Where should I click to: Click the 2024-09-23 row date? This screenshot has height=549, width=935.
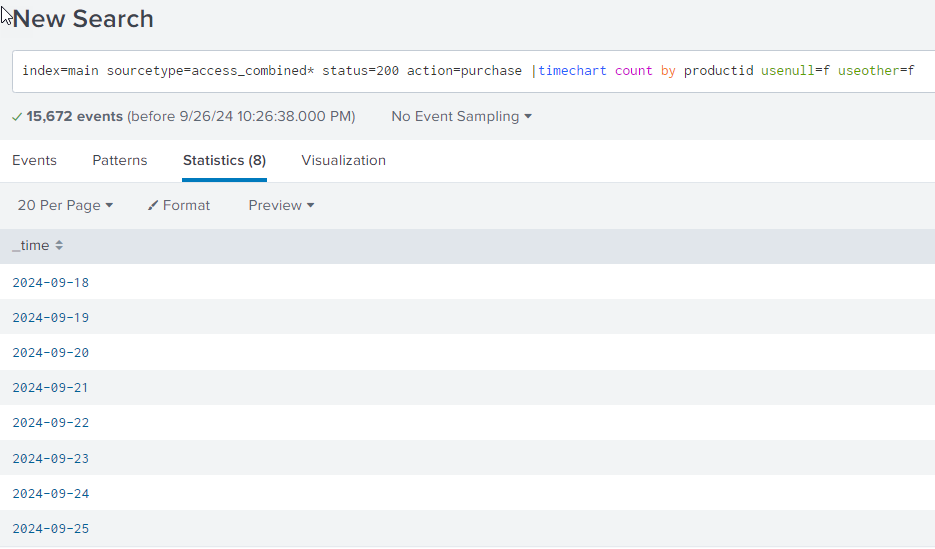(50, 458)
